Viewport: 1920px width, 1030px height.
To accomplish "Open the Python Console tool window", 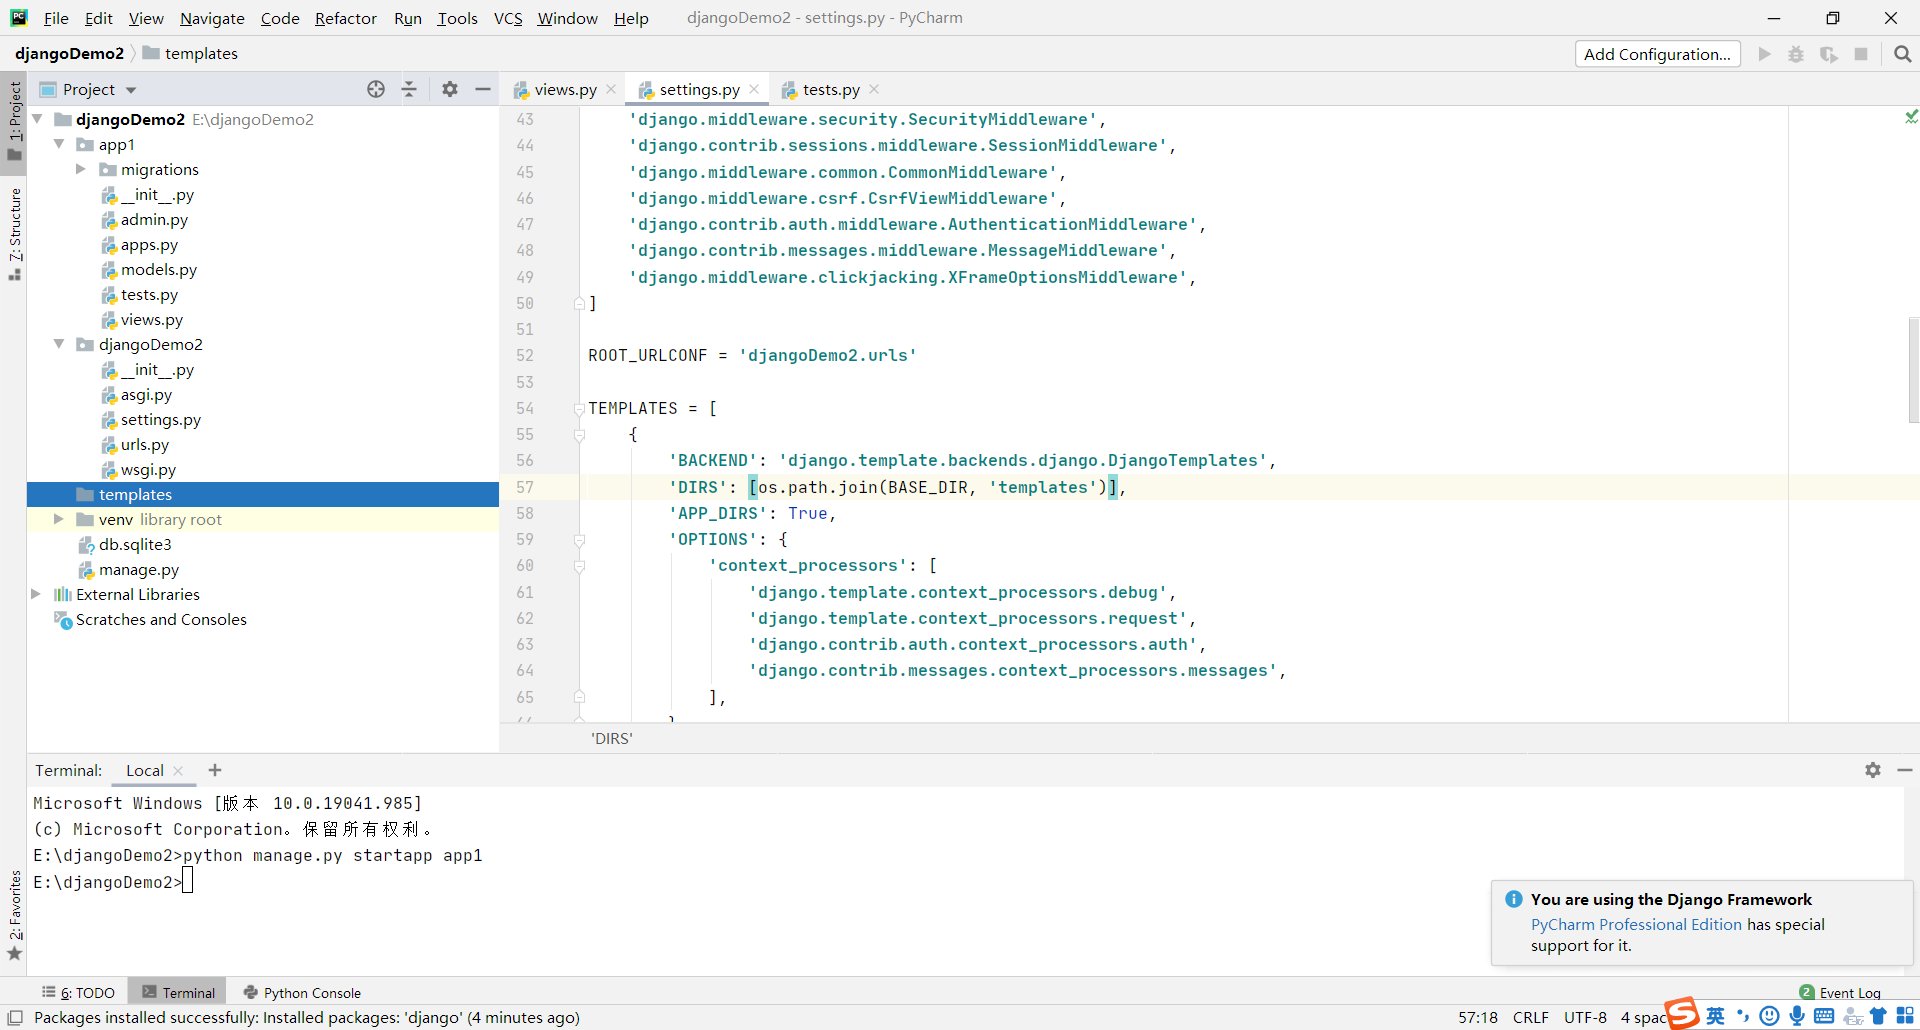I will tap(302, 992).
